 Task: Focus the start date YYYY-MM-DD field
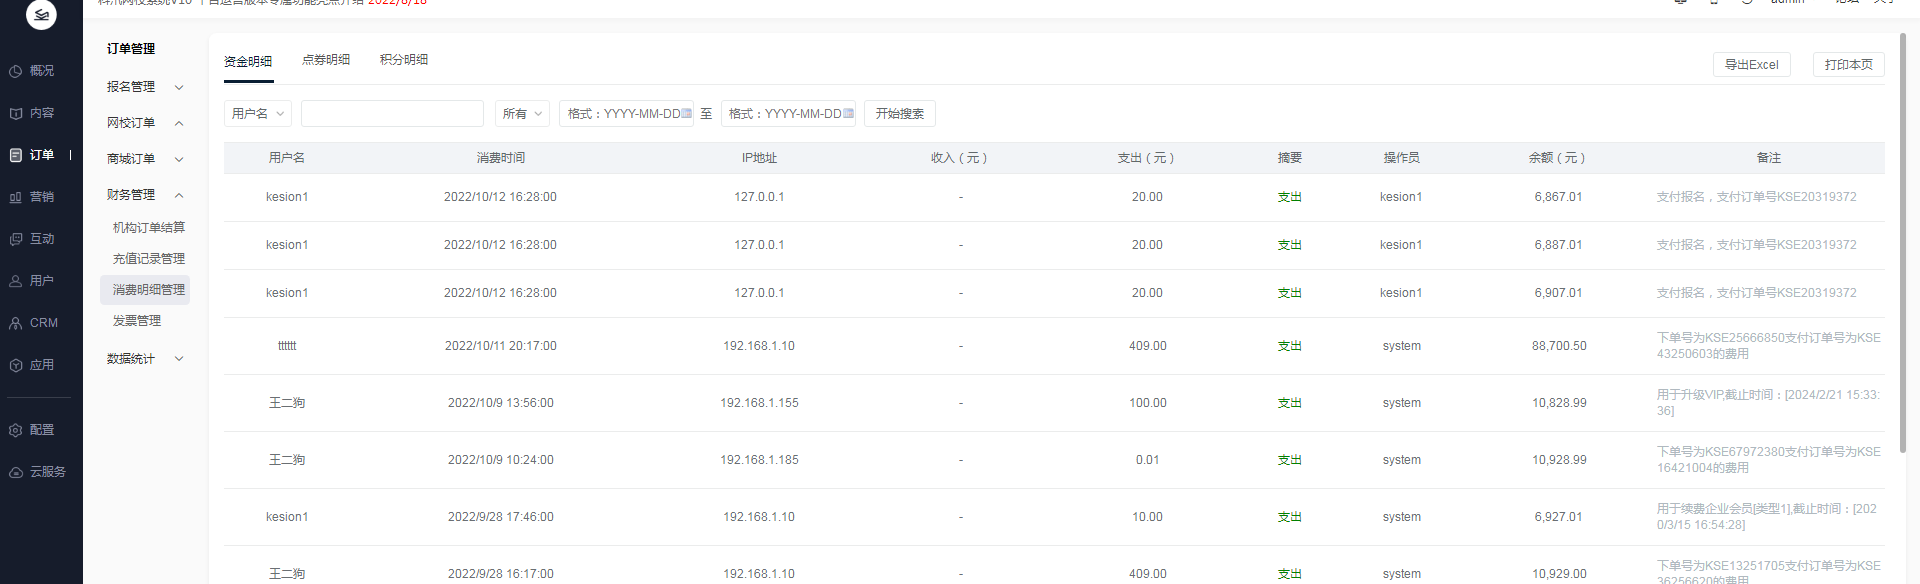tap(626, 114)
